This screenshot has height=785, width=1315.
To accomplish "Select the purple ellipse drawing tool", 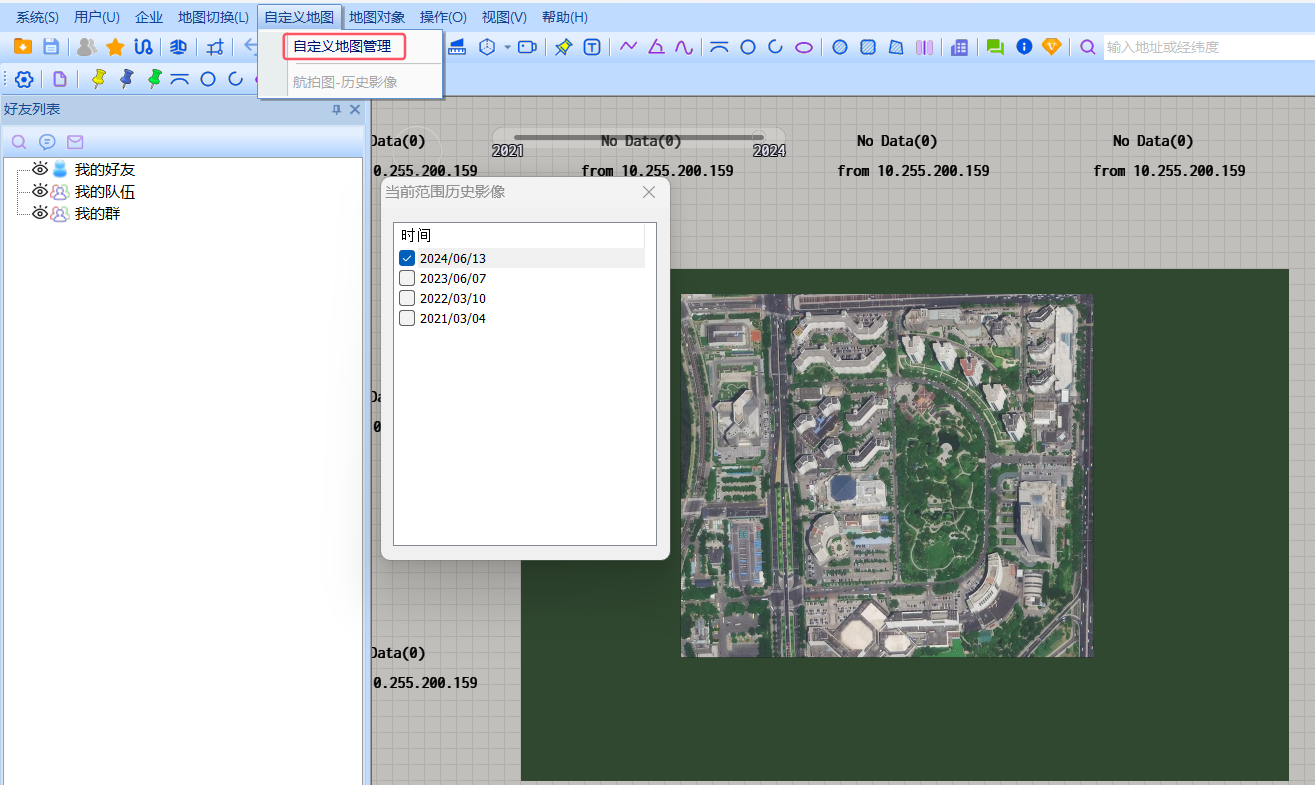I will (804, 47).
